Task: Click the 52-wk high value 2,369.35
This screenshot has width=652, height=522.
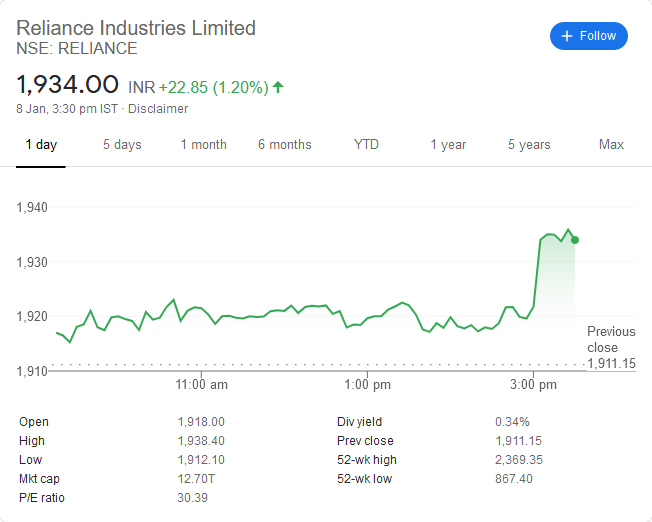Action: pos(519,460)
